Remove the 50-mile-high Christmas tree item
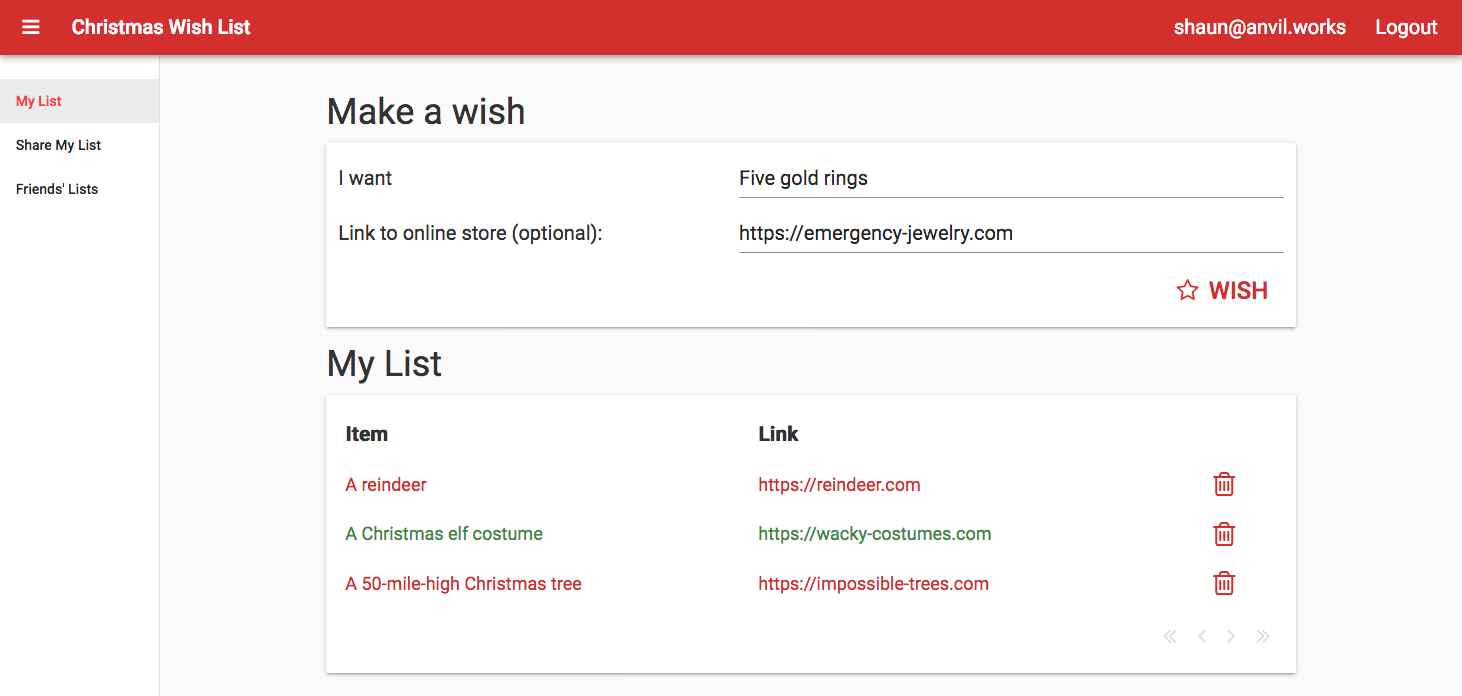 click(x=1223, y=584)
